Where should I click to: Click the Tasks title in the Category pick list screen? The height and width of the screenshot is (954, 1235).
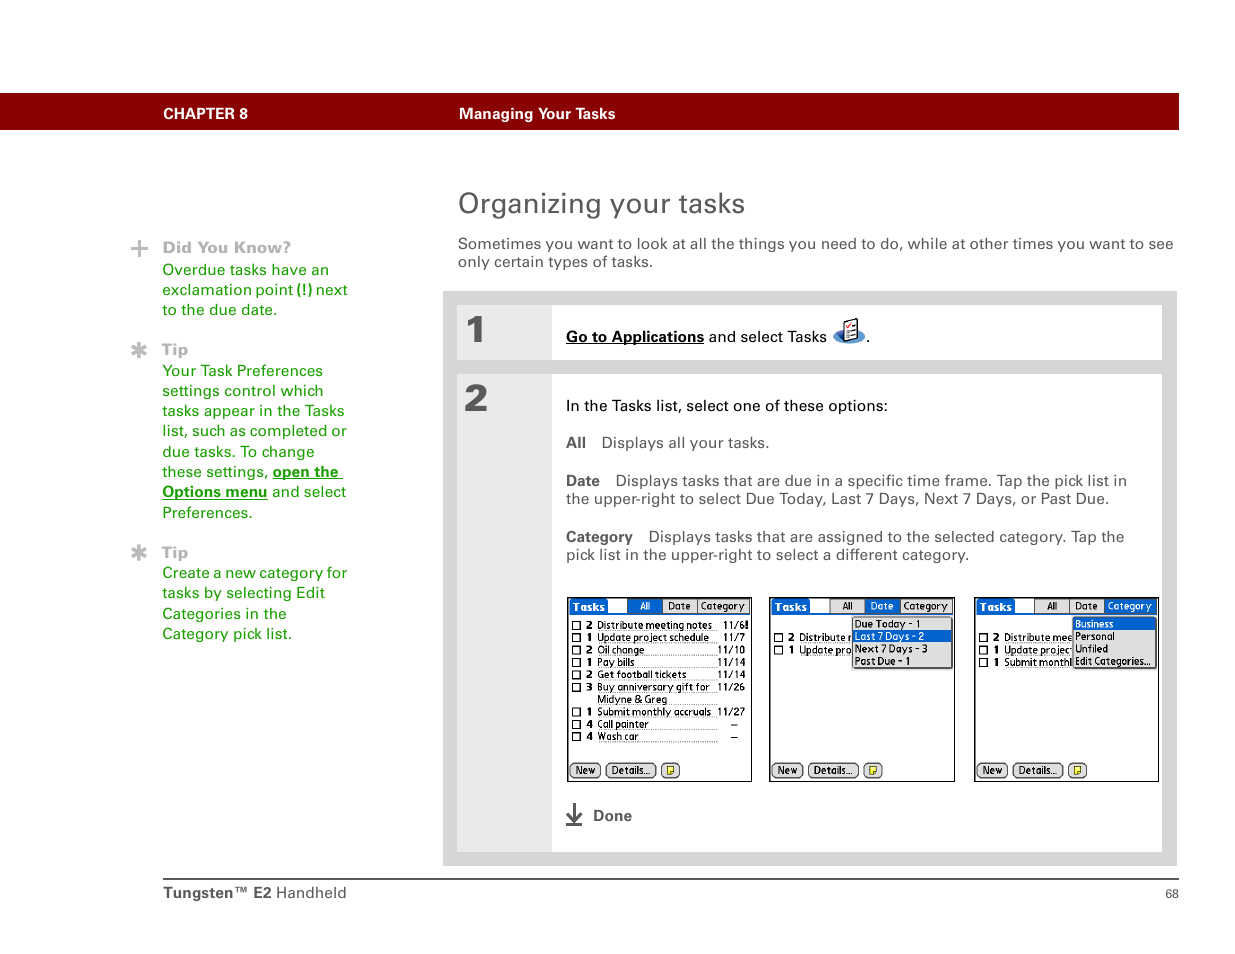(996, 607)
